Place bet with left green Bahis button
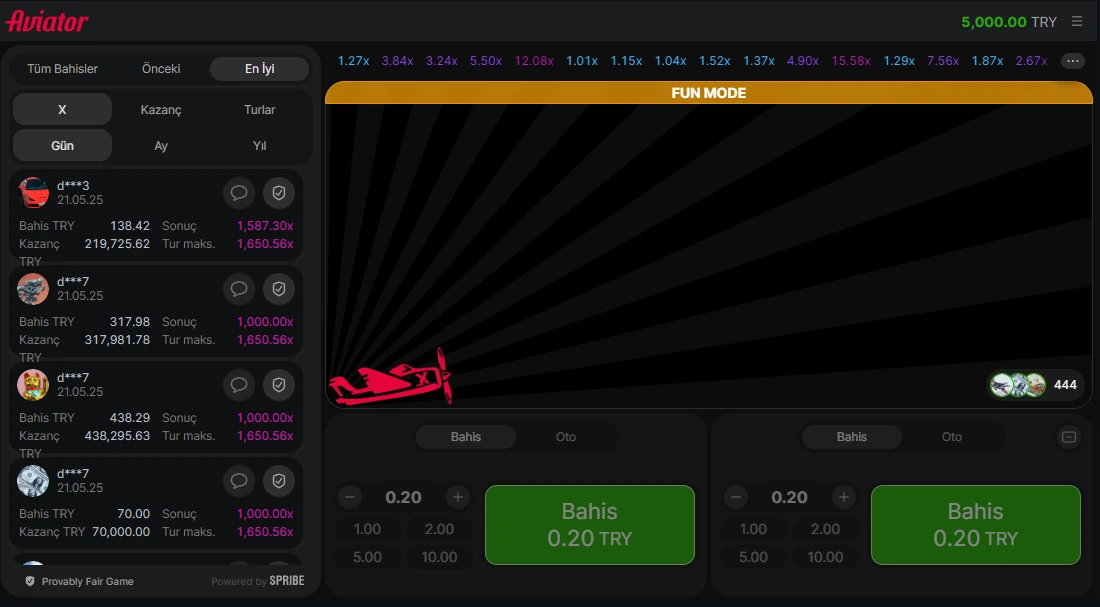The height and width of the screenshot is (607, 1100). [x=590, y=525]
